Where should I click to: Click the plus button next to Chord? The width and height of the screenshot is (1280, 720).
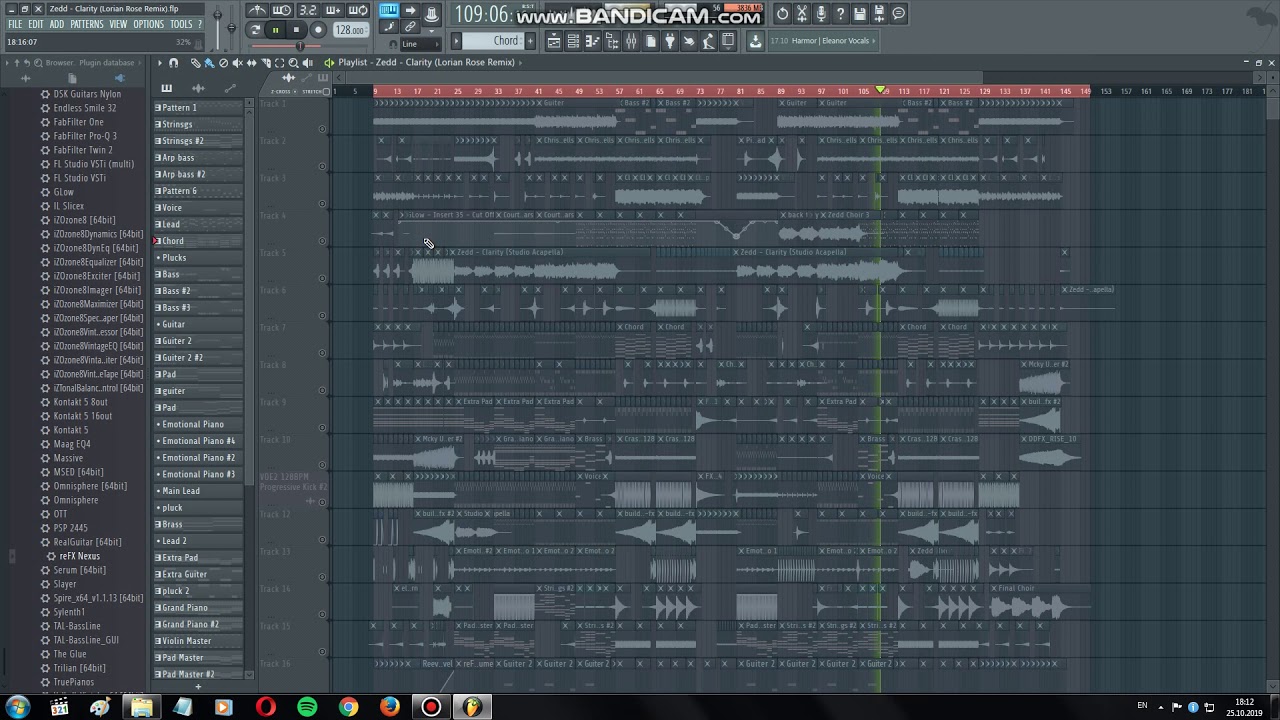(529, 41)
